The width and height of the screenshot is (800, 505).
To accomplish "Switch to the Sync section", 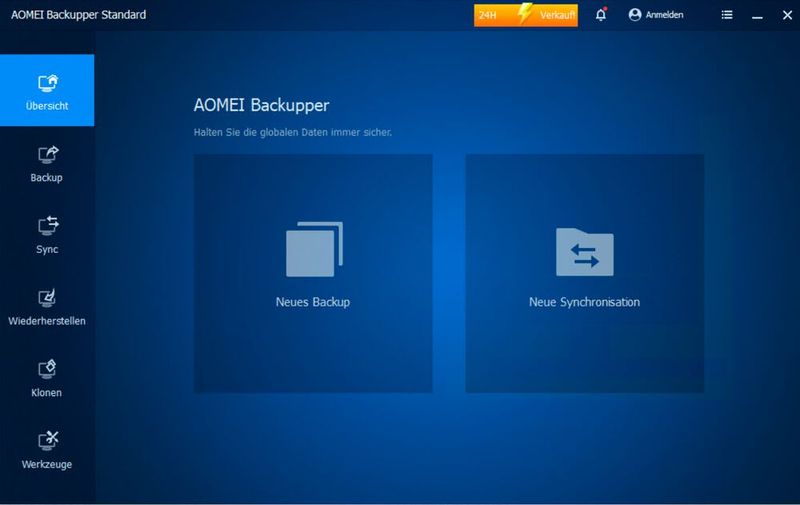I will (47, 236).
